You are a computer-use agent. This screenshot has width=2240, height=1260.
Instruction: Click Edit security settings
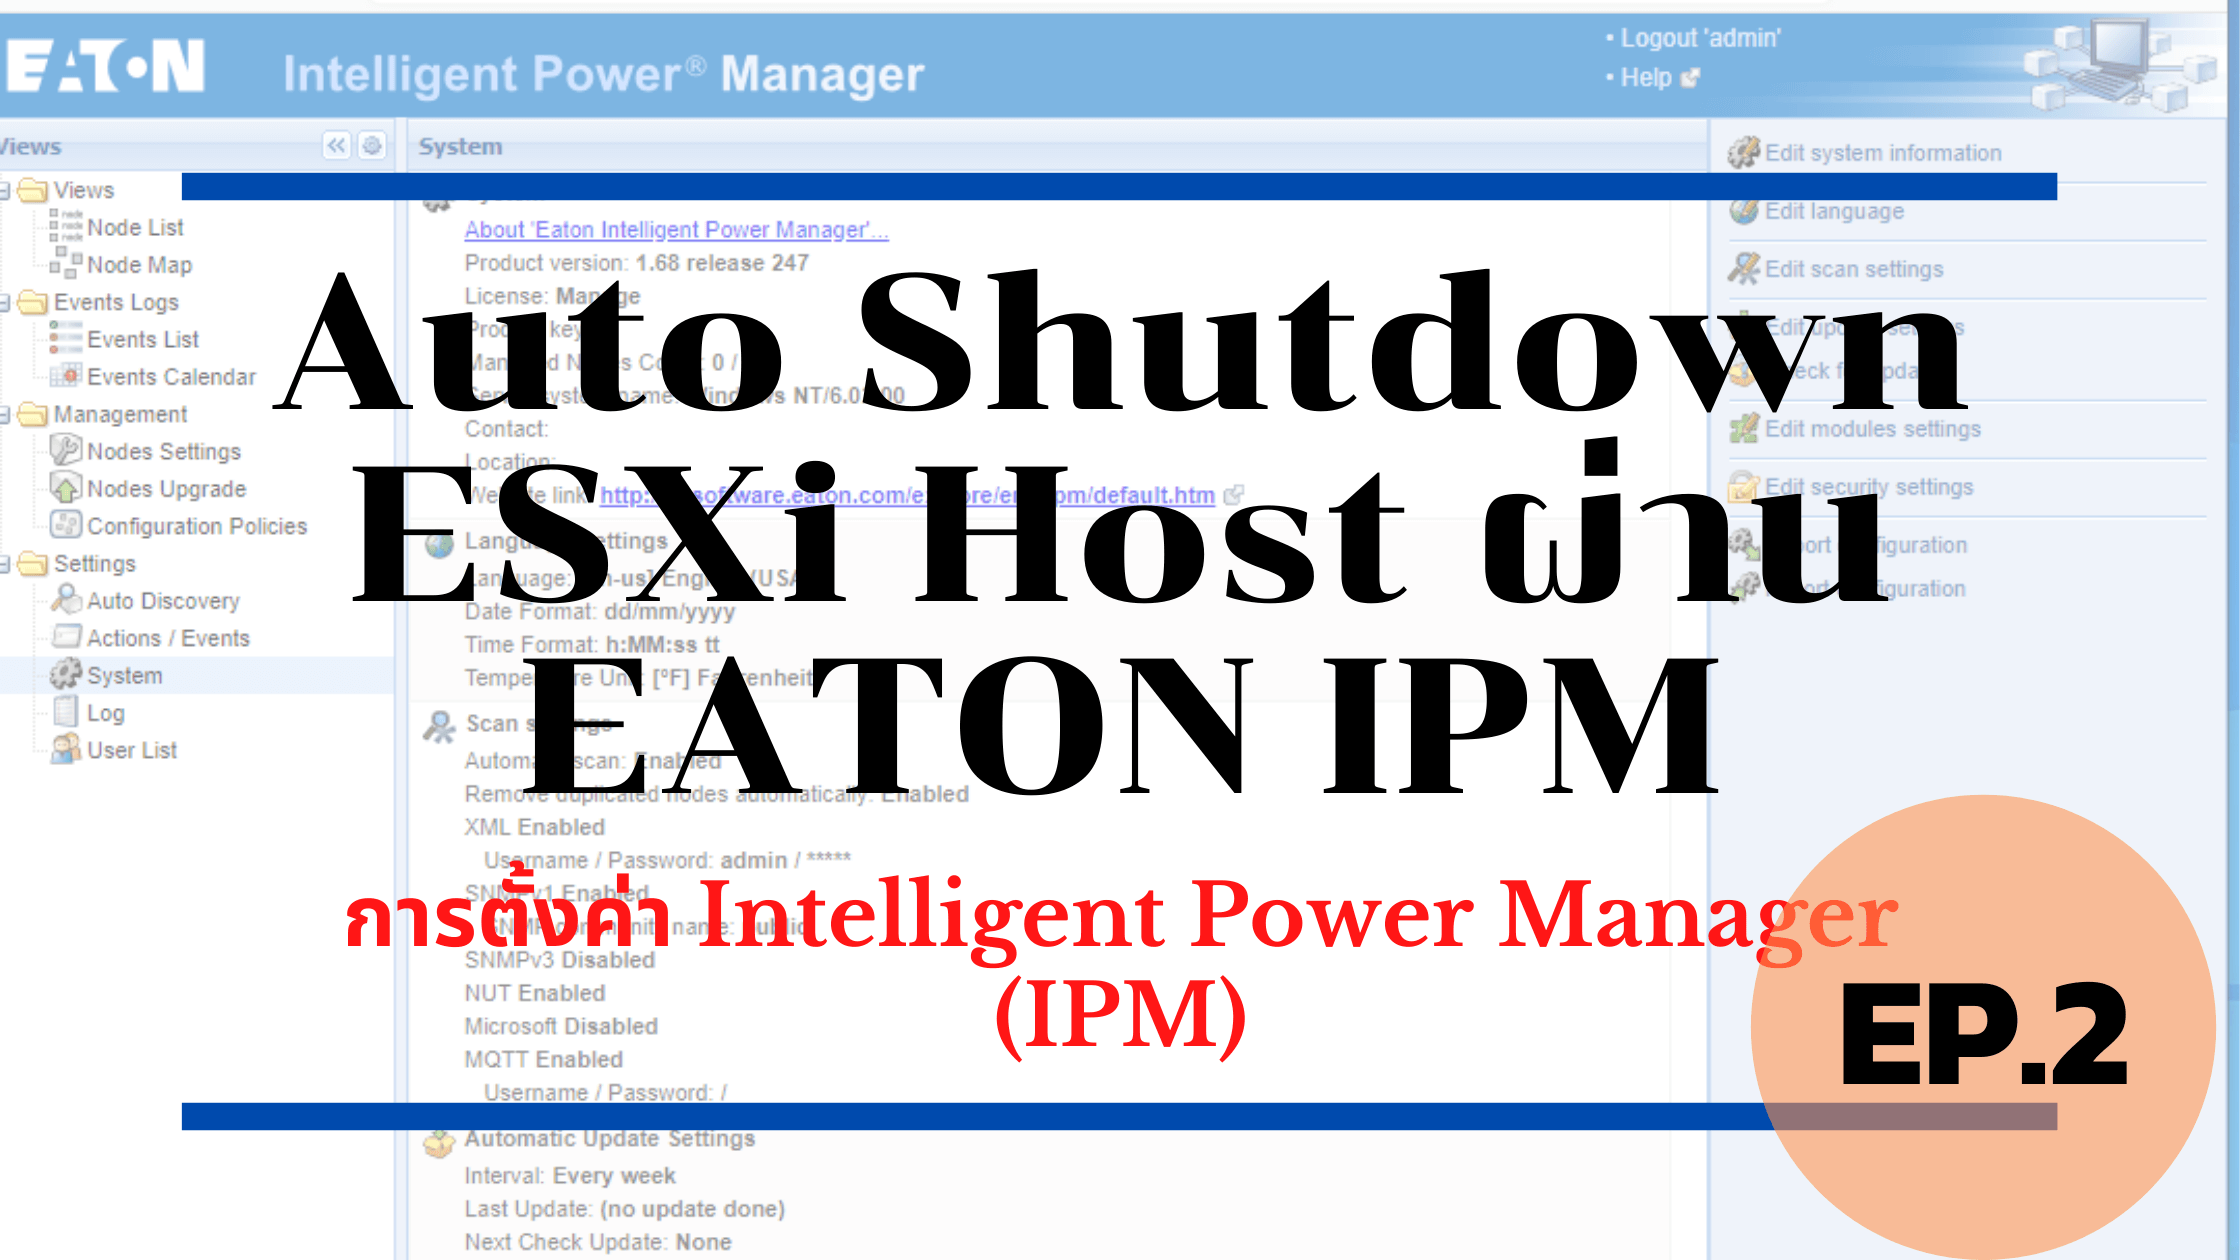click(x=1869, y=487)
